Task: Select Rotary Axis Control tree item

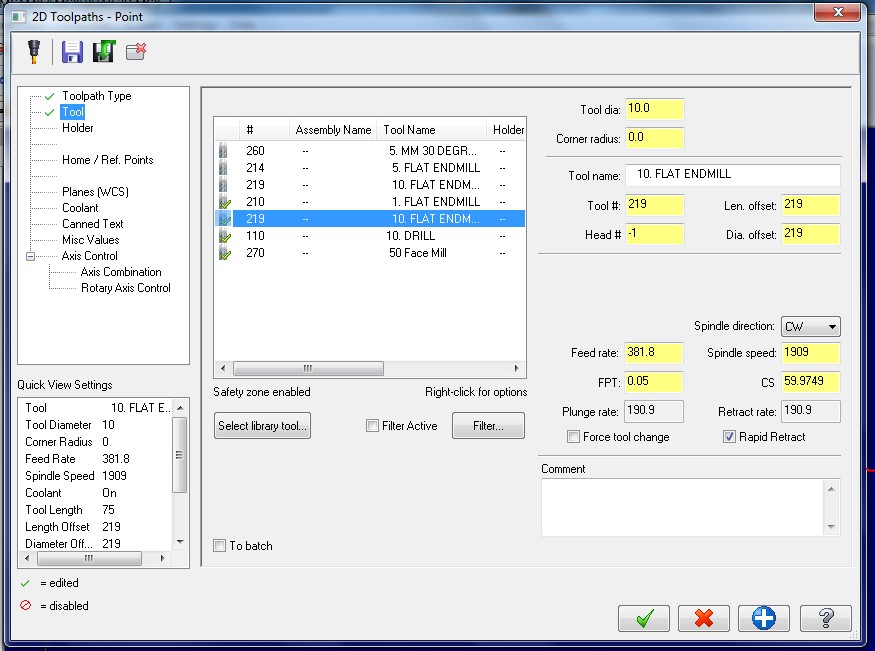Action: pyautogui.click(x=126, y=288)
